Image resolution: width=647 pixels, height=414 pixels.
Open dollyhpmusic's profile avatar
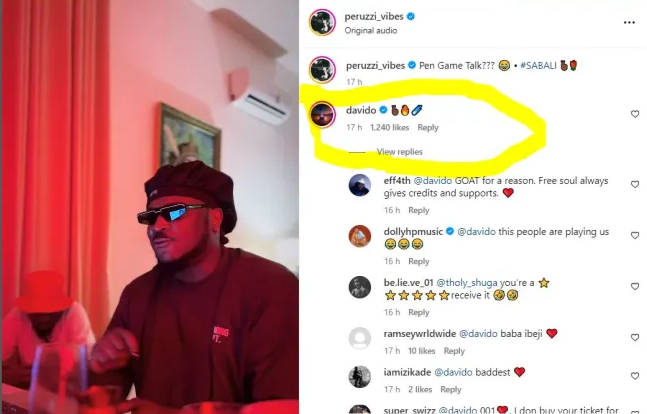tap(360, 236)
